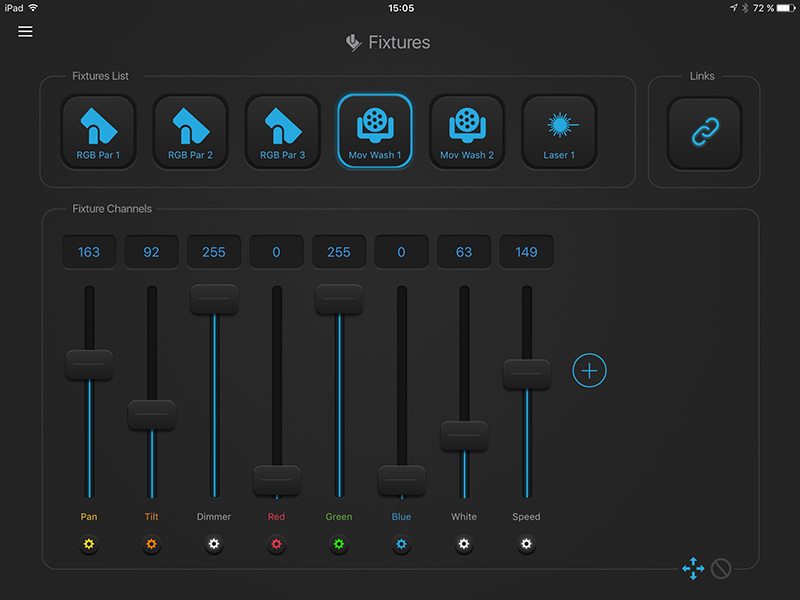The height and width of the screenshot is (600, 800).
Task: Select the Mov Wash 1 fixture
Action: click(x=375, y=132)
